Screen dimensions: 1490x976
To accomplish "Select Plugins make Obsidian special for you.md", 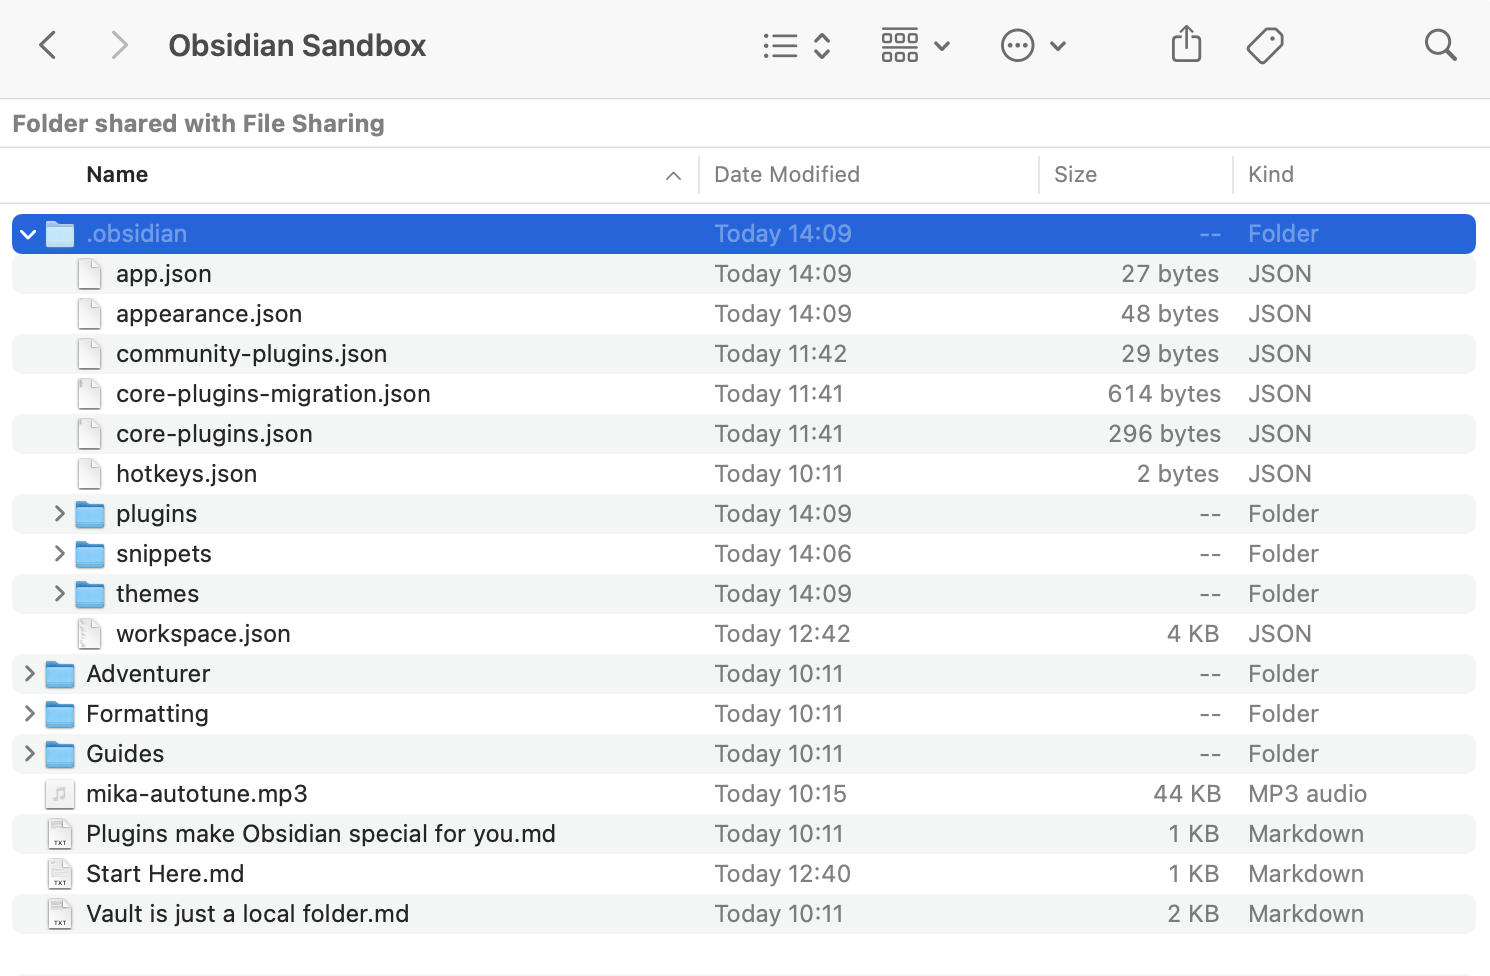I will [x=321, y=834].
